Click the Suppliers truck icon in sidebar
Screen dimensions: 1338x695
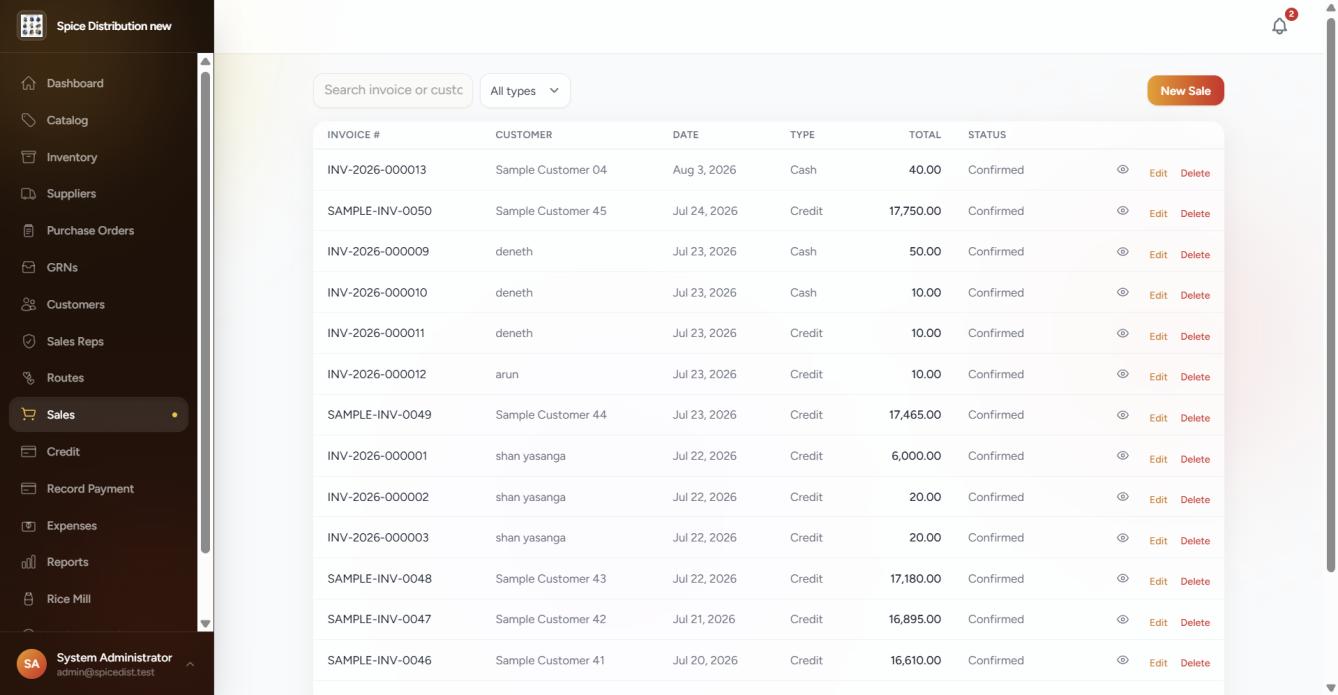(28, 194)
